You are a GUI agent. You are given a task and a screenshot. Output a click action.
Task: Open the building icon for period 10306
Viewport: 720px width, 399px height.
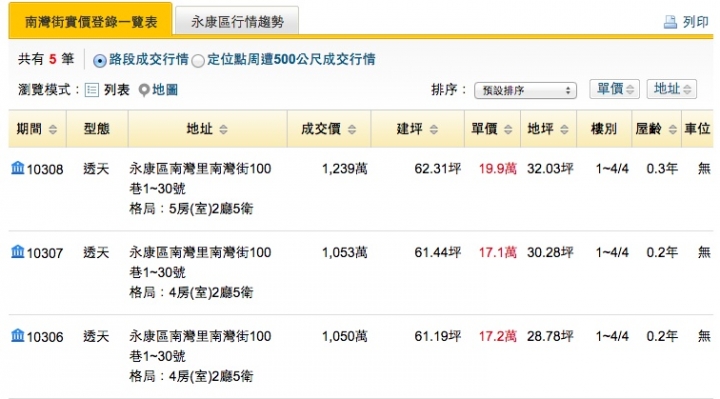tap(18, 336)
